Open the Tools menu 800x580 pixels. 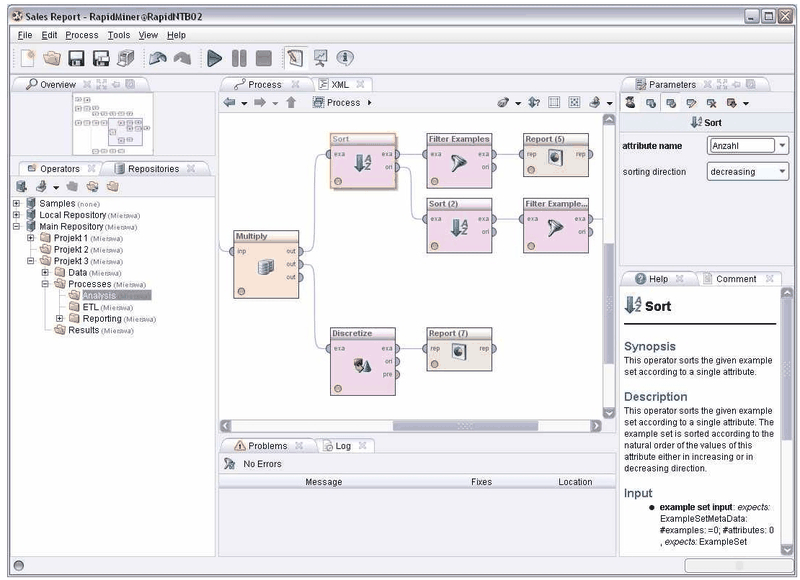coord(119,35)
